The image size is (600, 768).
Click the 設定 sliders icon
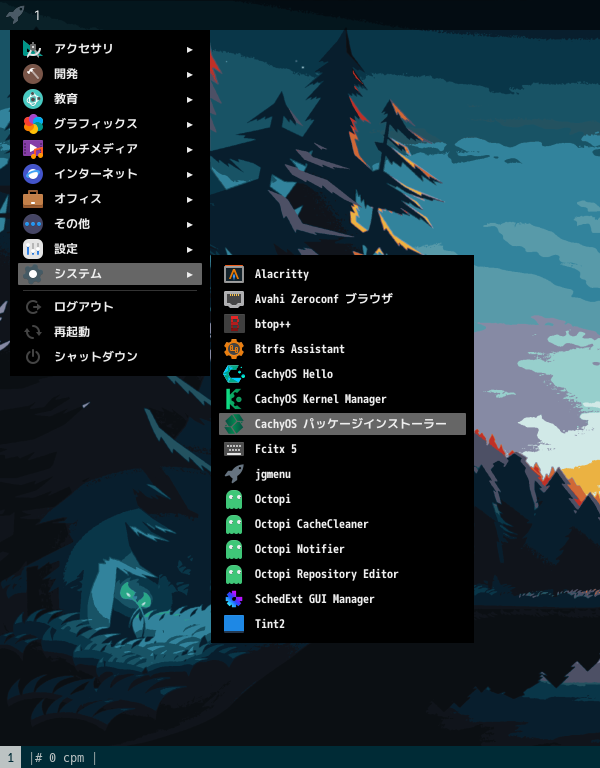click(x=33, y=249)
